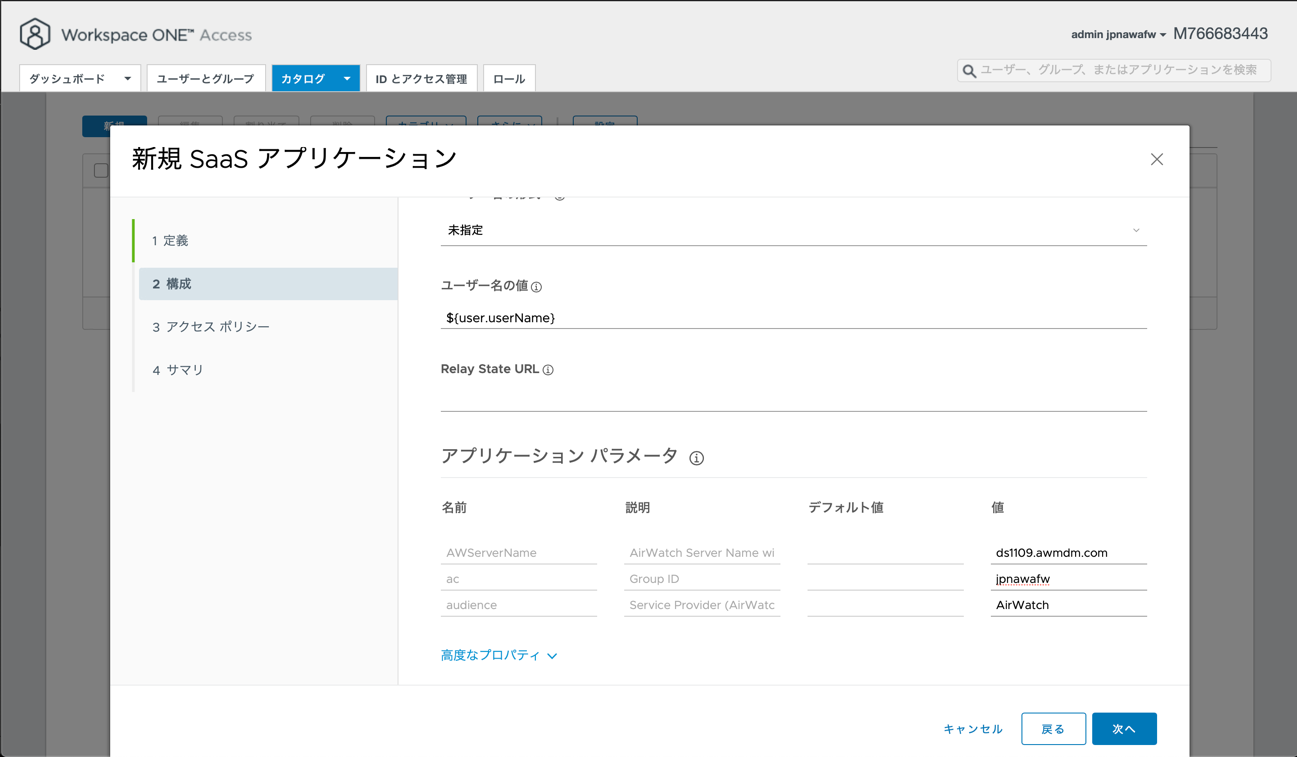Click the top search box
This screenshot has height=757, width=1297.
coord(1114,71)
